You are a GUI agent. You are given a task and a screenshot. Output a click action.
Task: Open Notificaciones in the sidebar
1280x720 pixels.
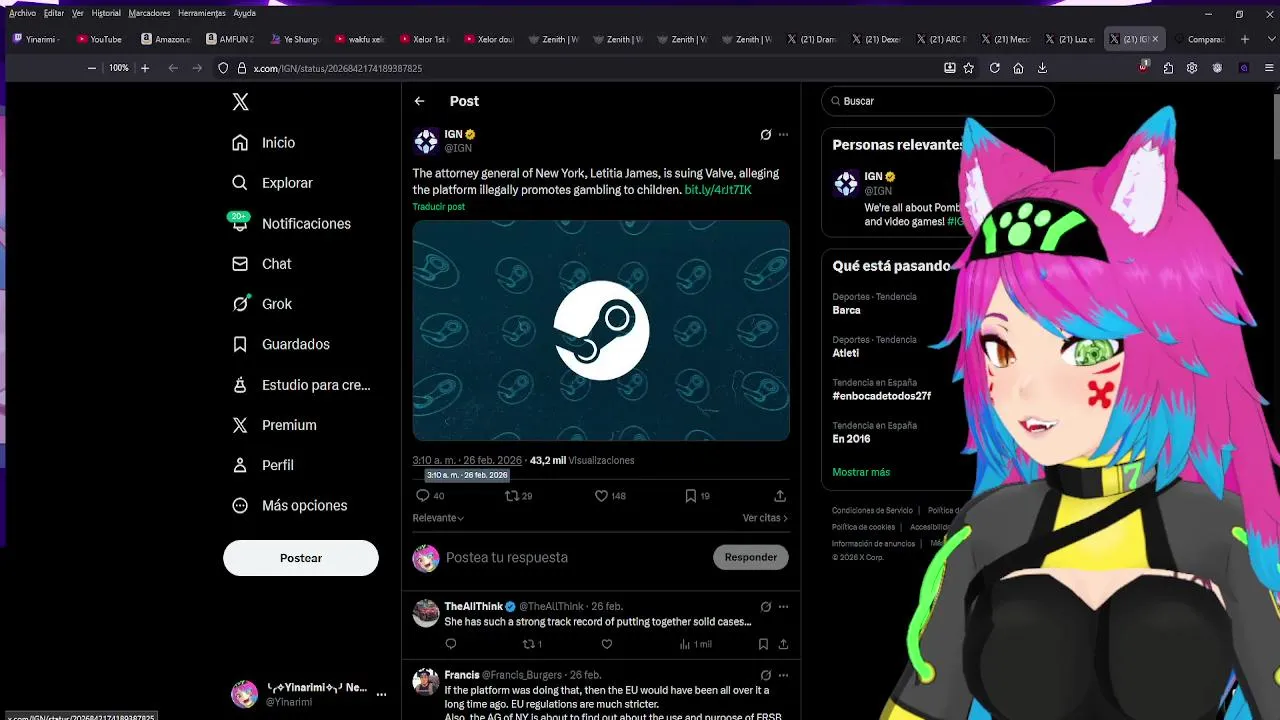[x=291, y=223]
